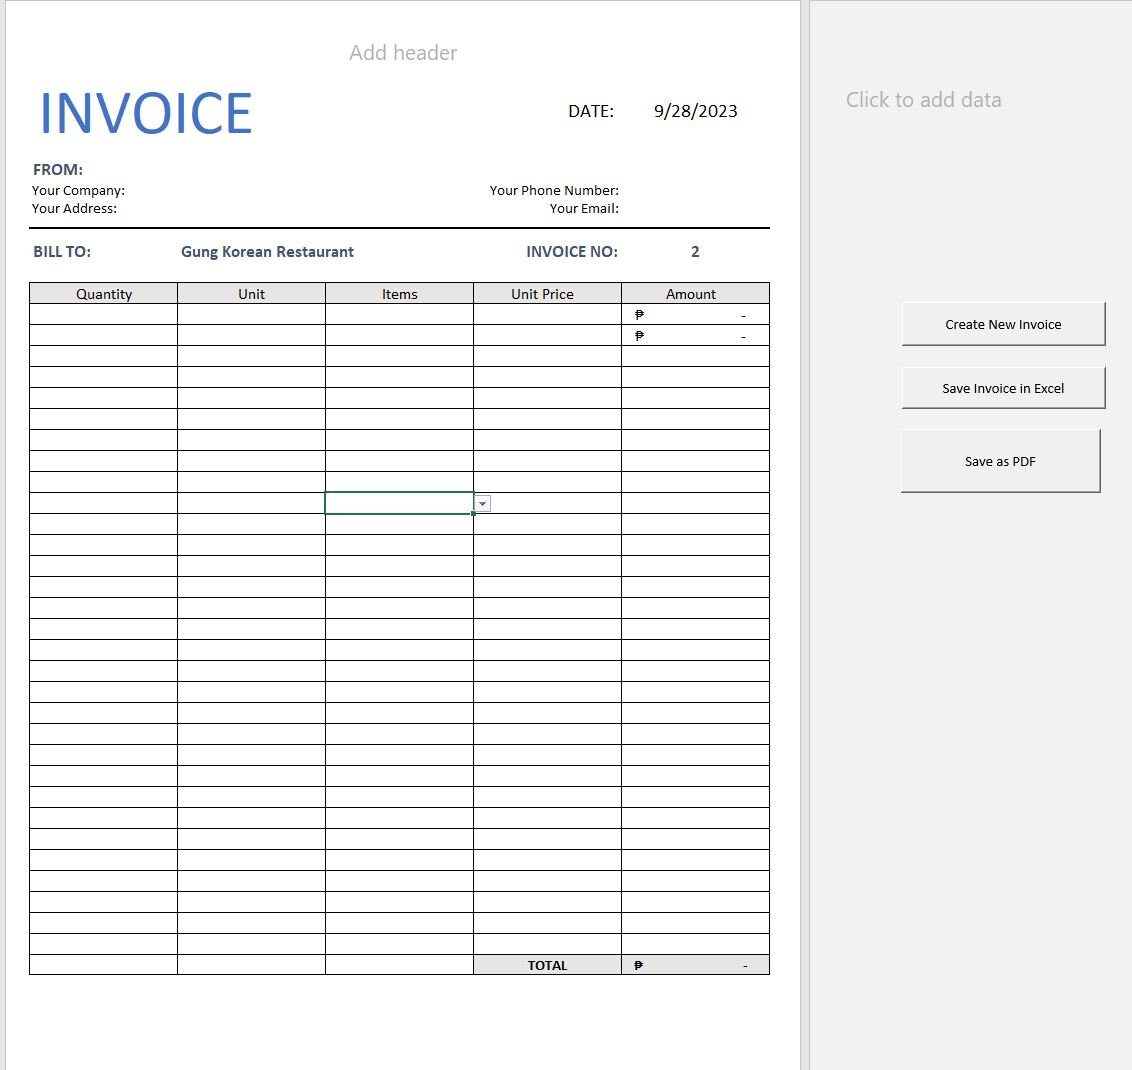Image resolution: width=1132 pixels, height=1070 pixels.
Task: Select the invoice number cell showing 2
Action: tap(695, 251)
